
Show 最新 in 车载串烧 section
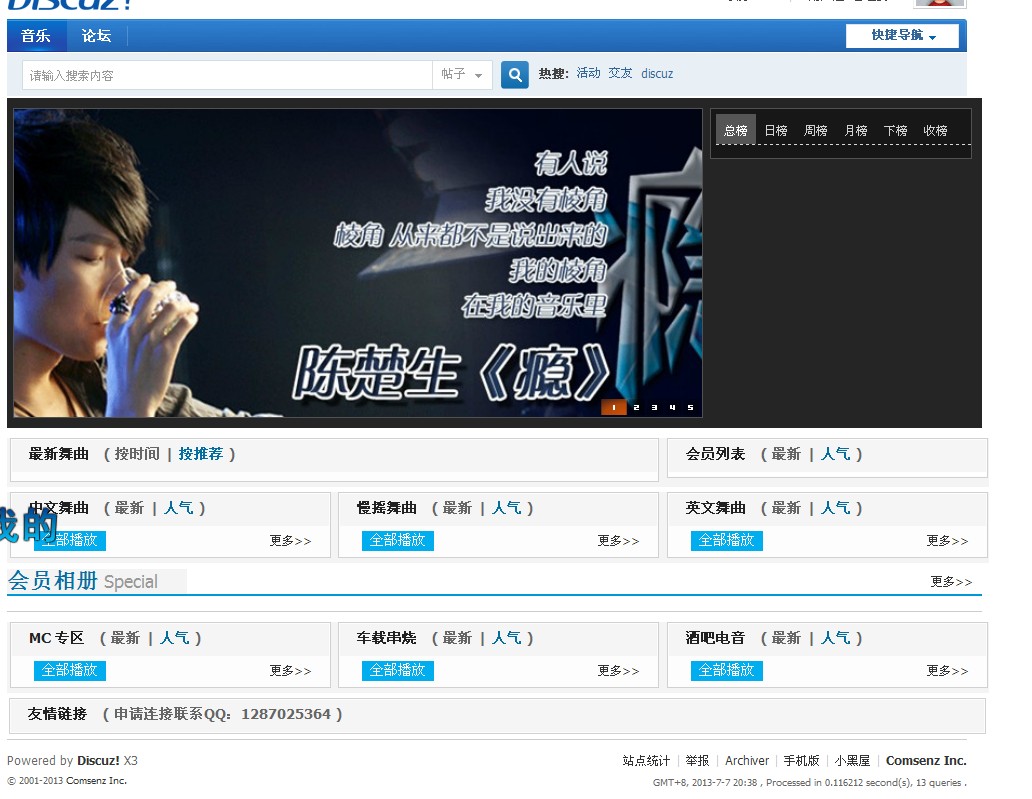point(457,638)
